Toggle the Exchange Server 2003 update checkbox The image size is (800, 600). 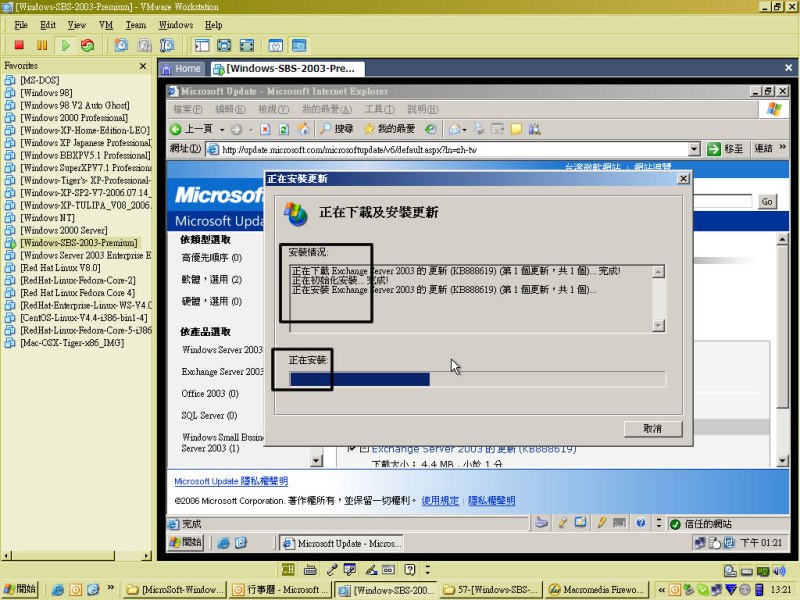tap(351, 449)
